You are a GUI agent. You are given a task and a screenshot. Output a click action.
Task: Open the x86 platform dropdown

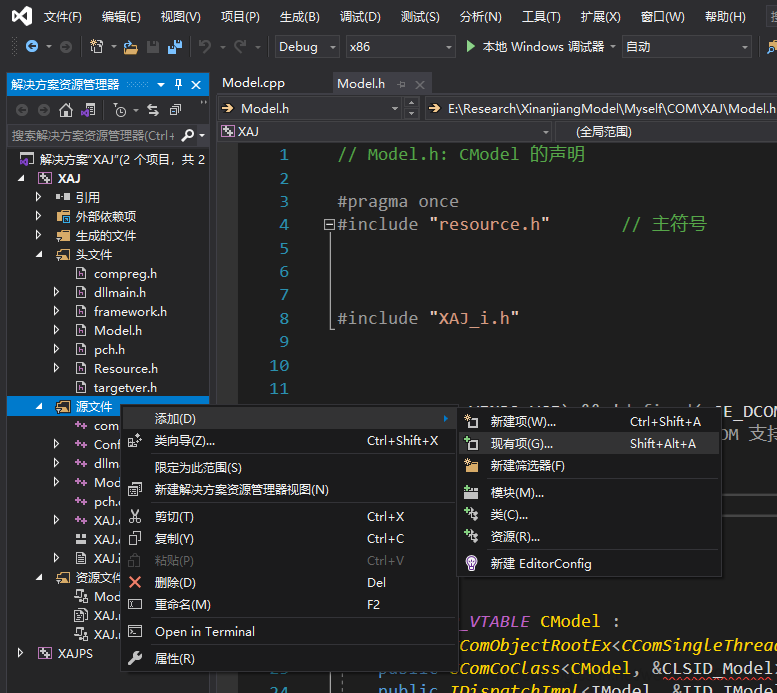(399, 47)
